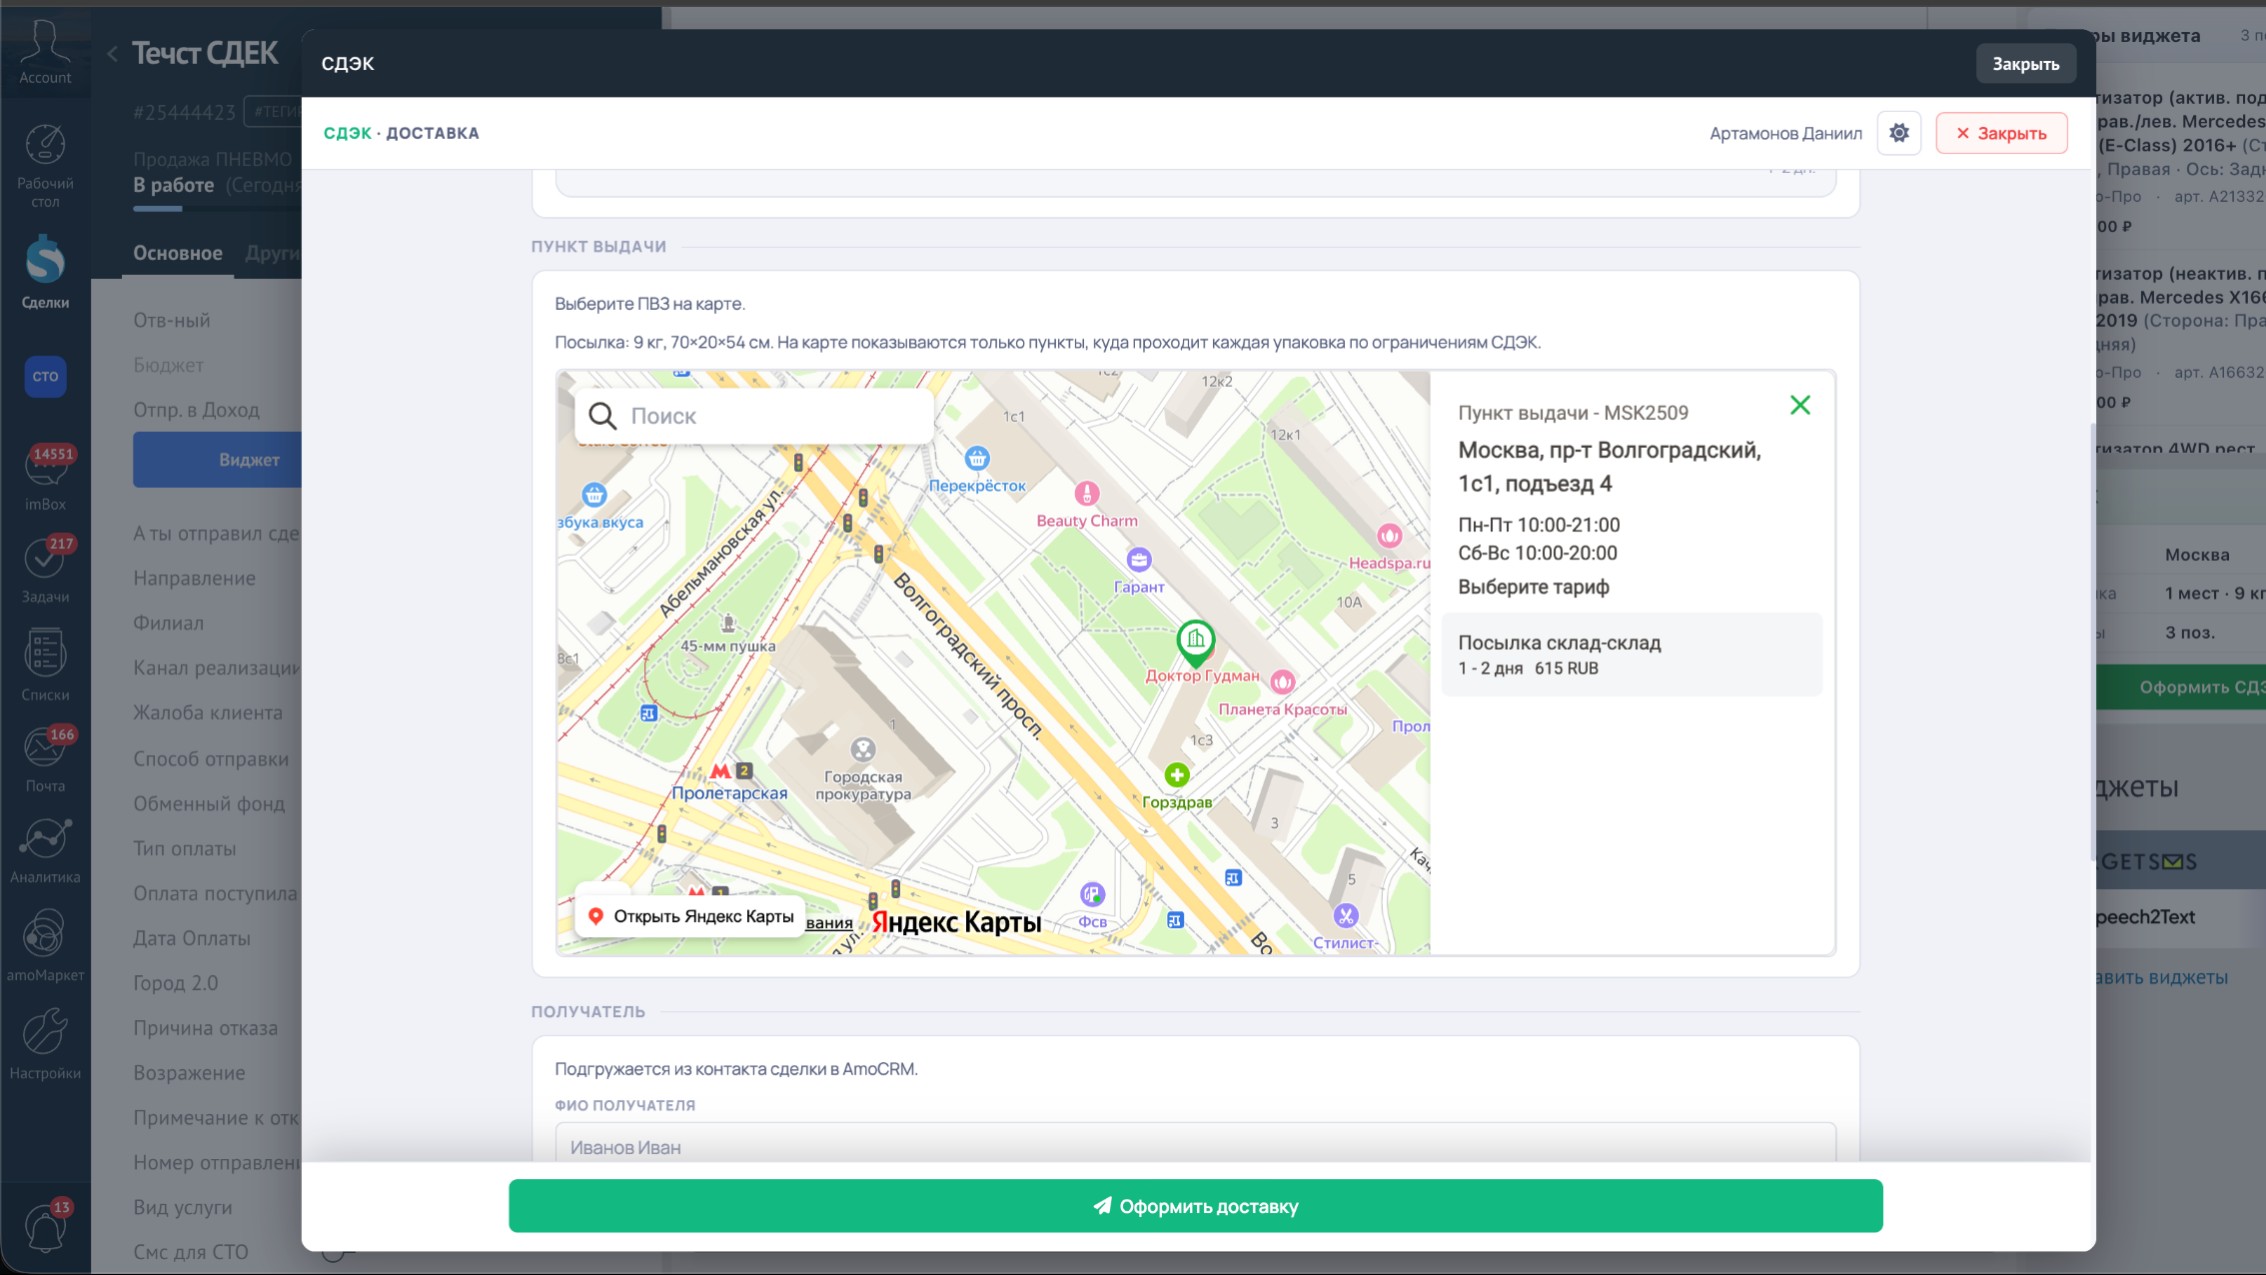
Task: Click the Планета Красоты marker on map
Action: 1283,682
